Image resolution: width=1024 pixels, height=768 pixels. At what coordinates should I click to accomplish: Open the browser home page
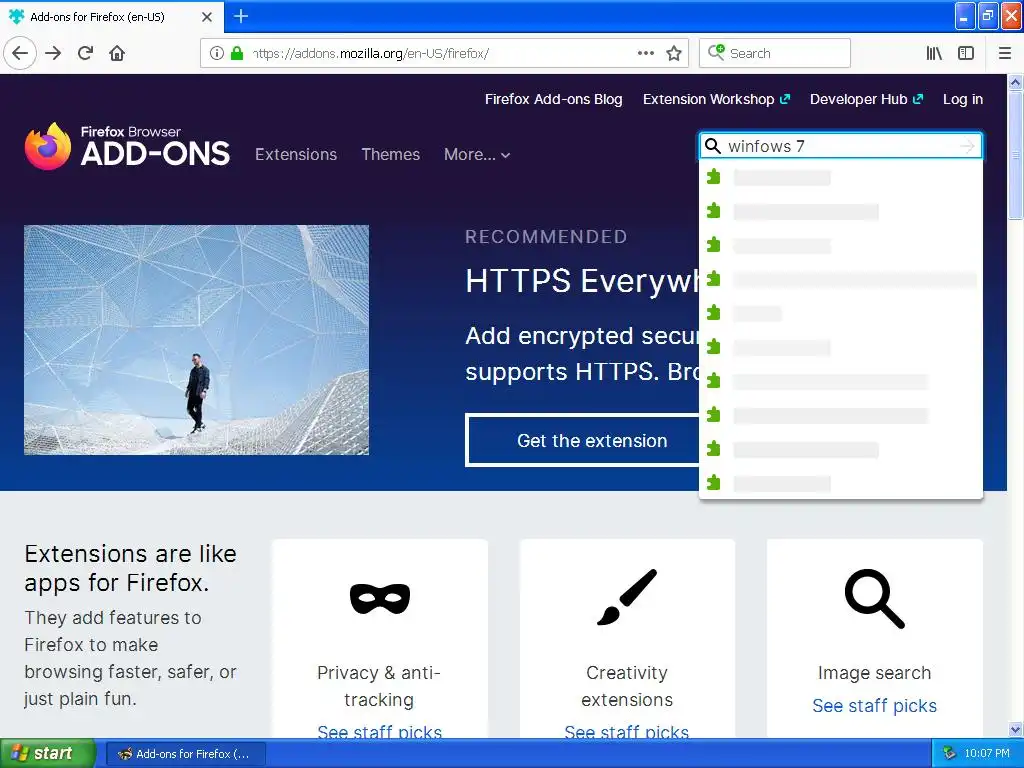click(117, 53)
